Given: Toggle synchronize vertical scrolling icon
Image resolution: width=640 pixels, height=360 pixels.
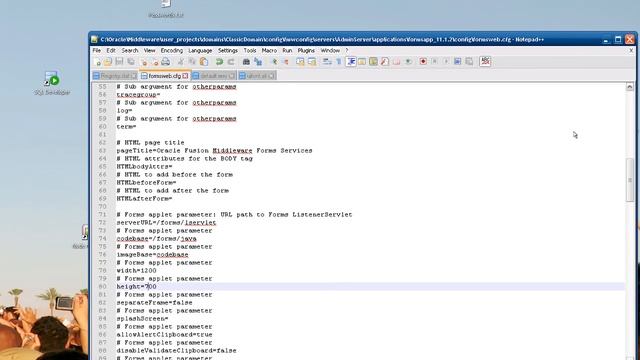Looking at the screenshot, I should (x=300, y=62).
